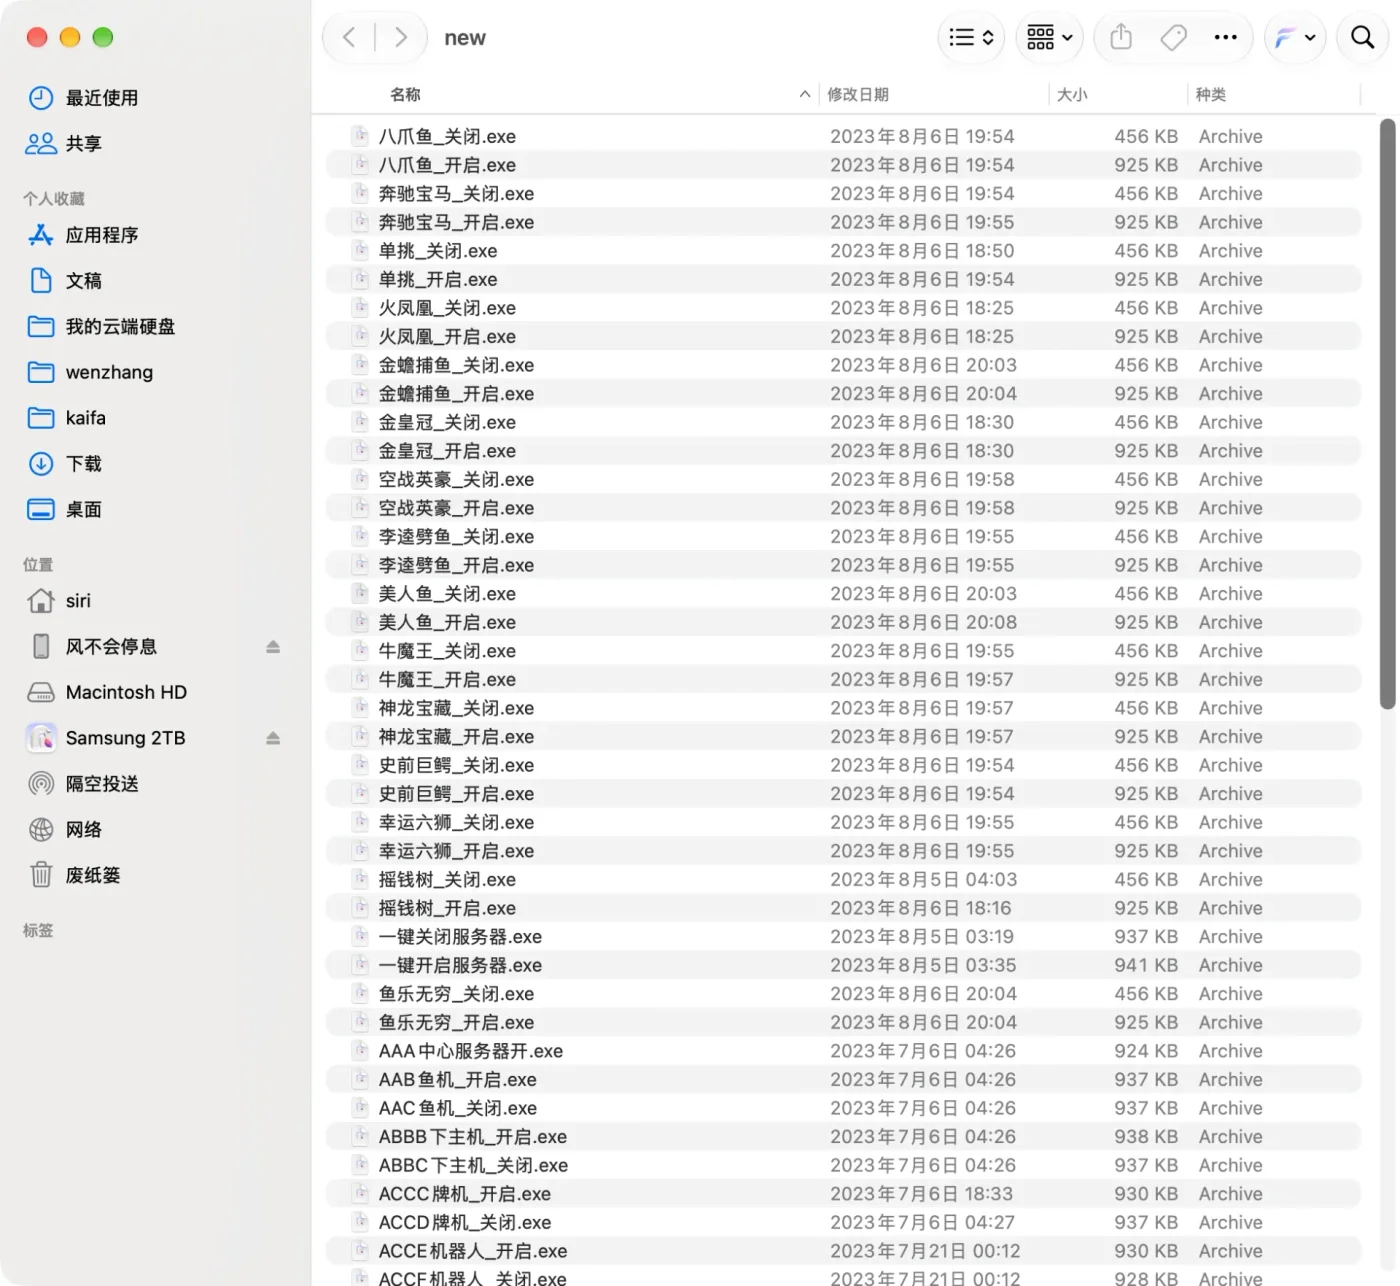
Task: Click the Tag toolbar icon
Action: (1173, 38)
